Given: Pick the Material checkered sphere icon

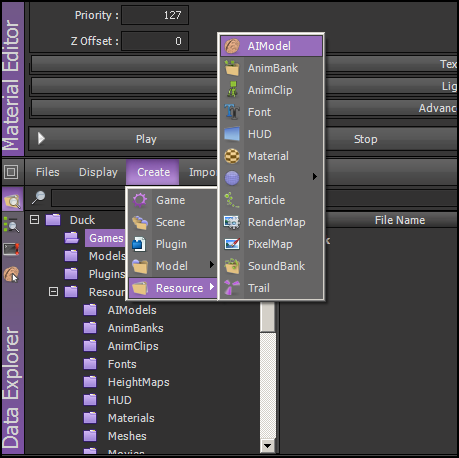Looking at the screenshot, I should pos(232,156).
